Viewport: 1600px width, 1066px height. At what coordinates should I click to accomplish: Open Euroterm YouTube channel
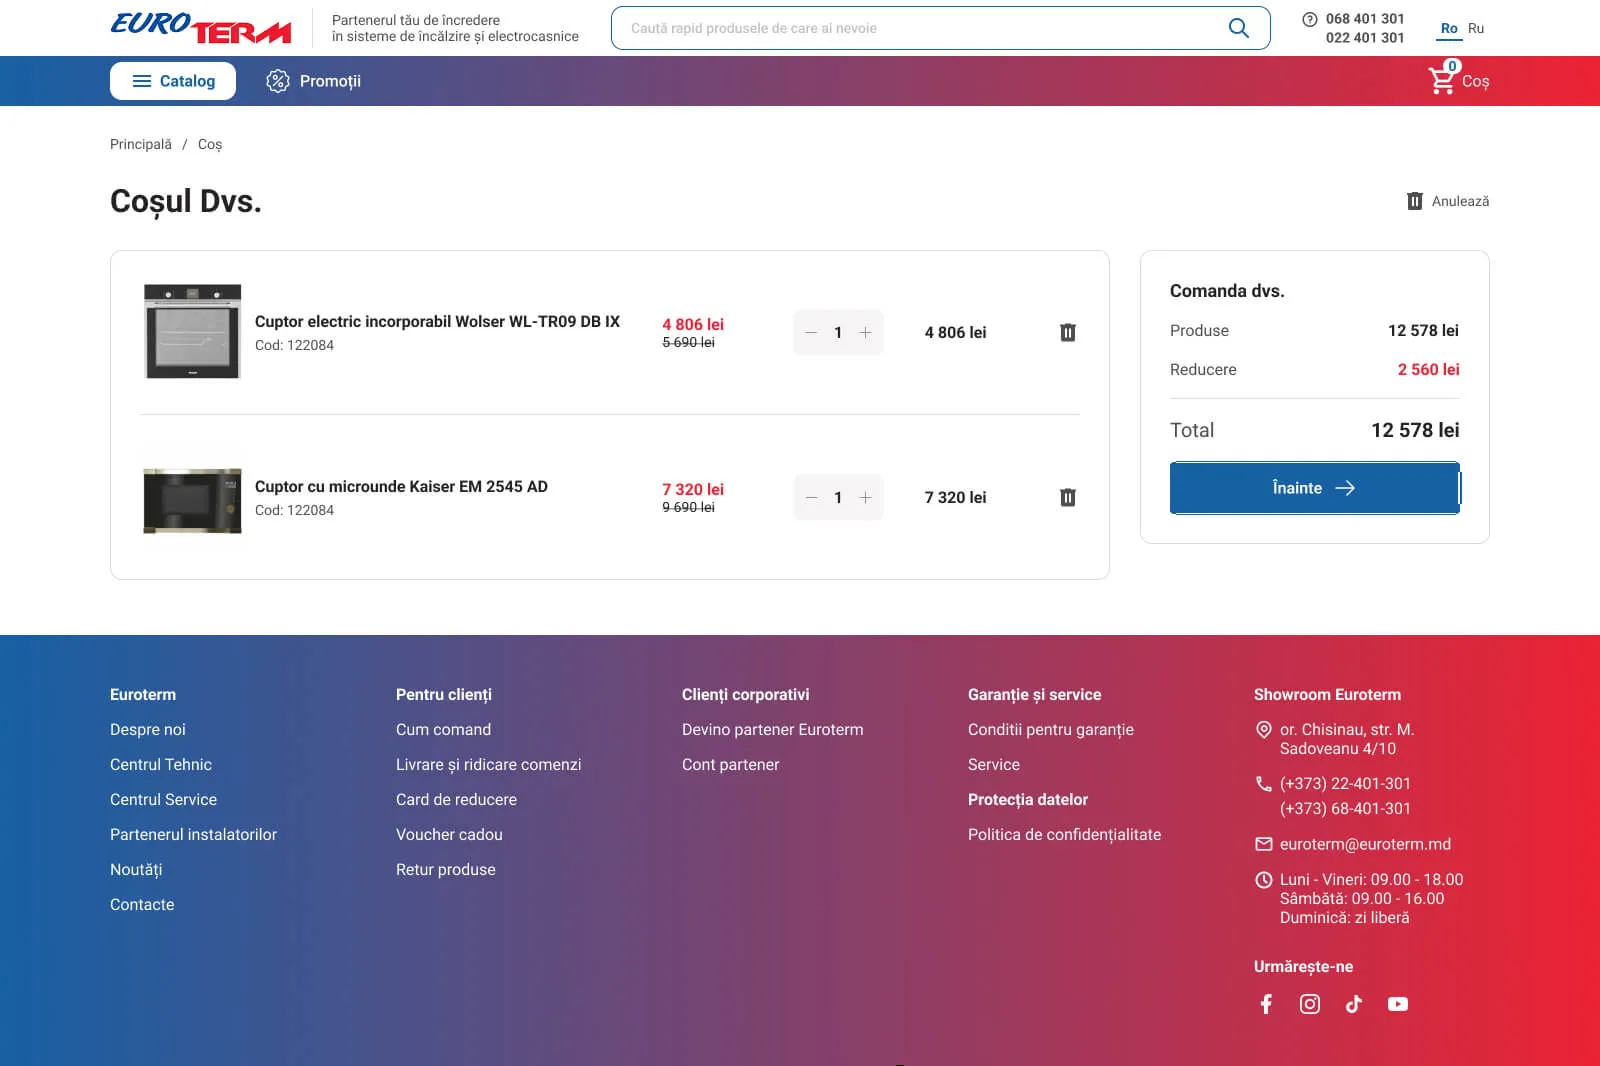pos(1398,1004)
